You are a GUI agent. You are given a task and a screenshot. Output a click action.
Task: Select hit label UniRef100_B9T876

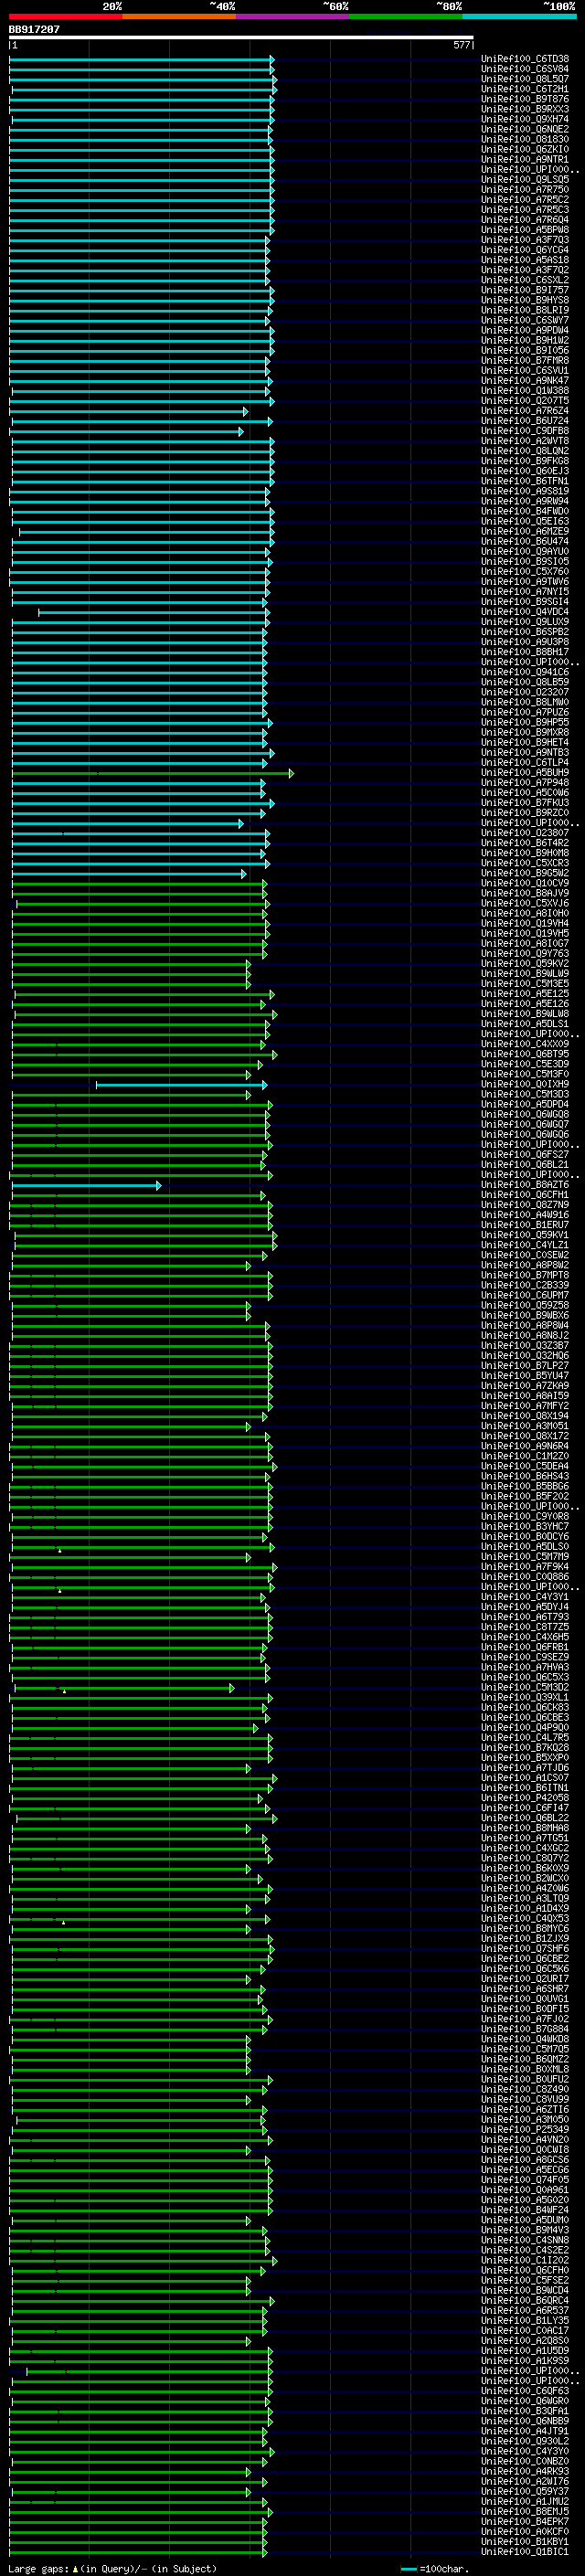point(525,99)
